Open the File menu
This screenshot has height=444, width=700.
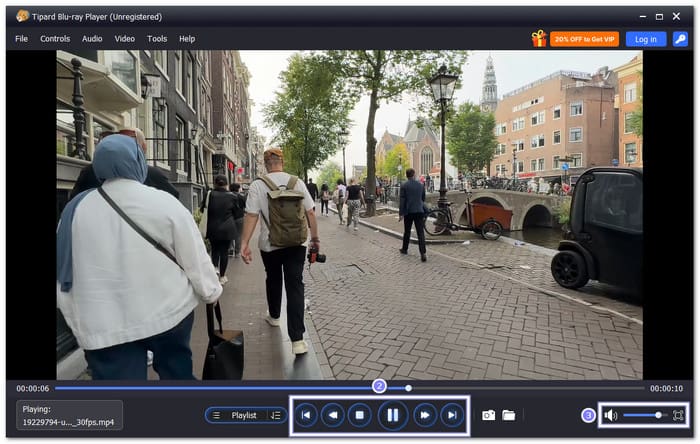coord(21,39)
